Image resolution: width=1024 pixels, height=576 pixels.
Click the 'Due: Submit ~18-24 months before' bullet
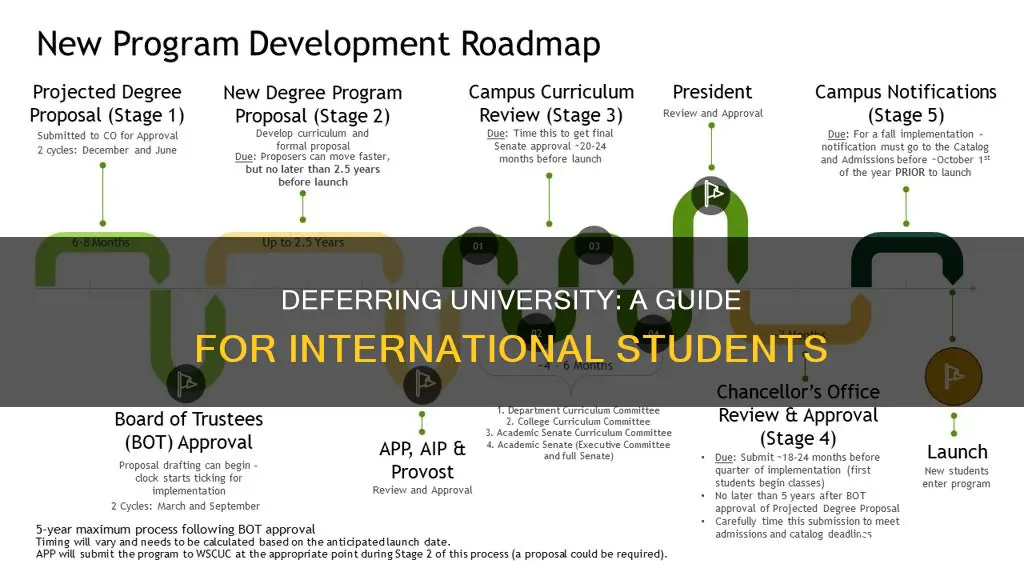(x=797, y=470)
